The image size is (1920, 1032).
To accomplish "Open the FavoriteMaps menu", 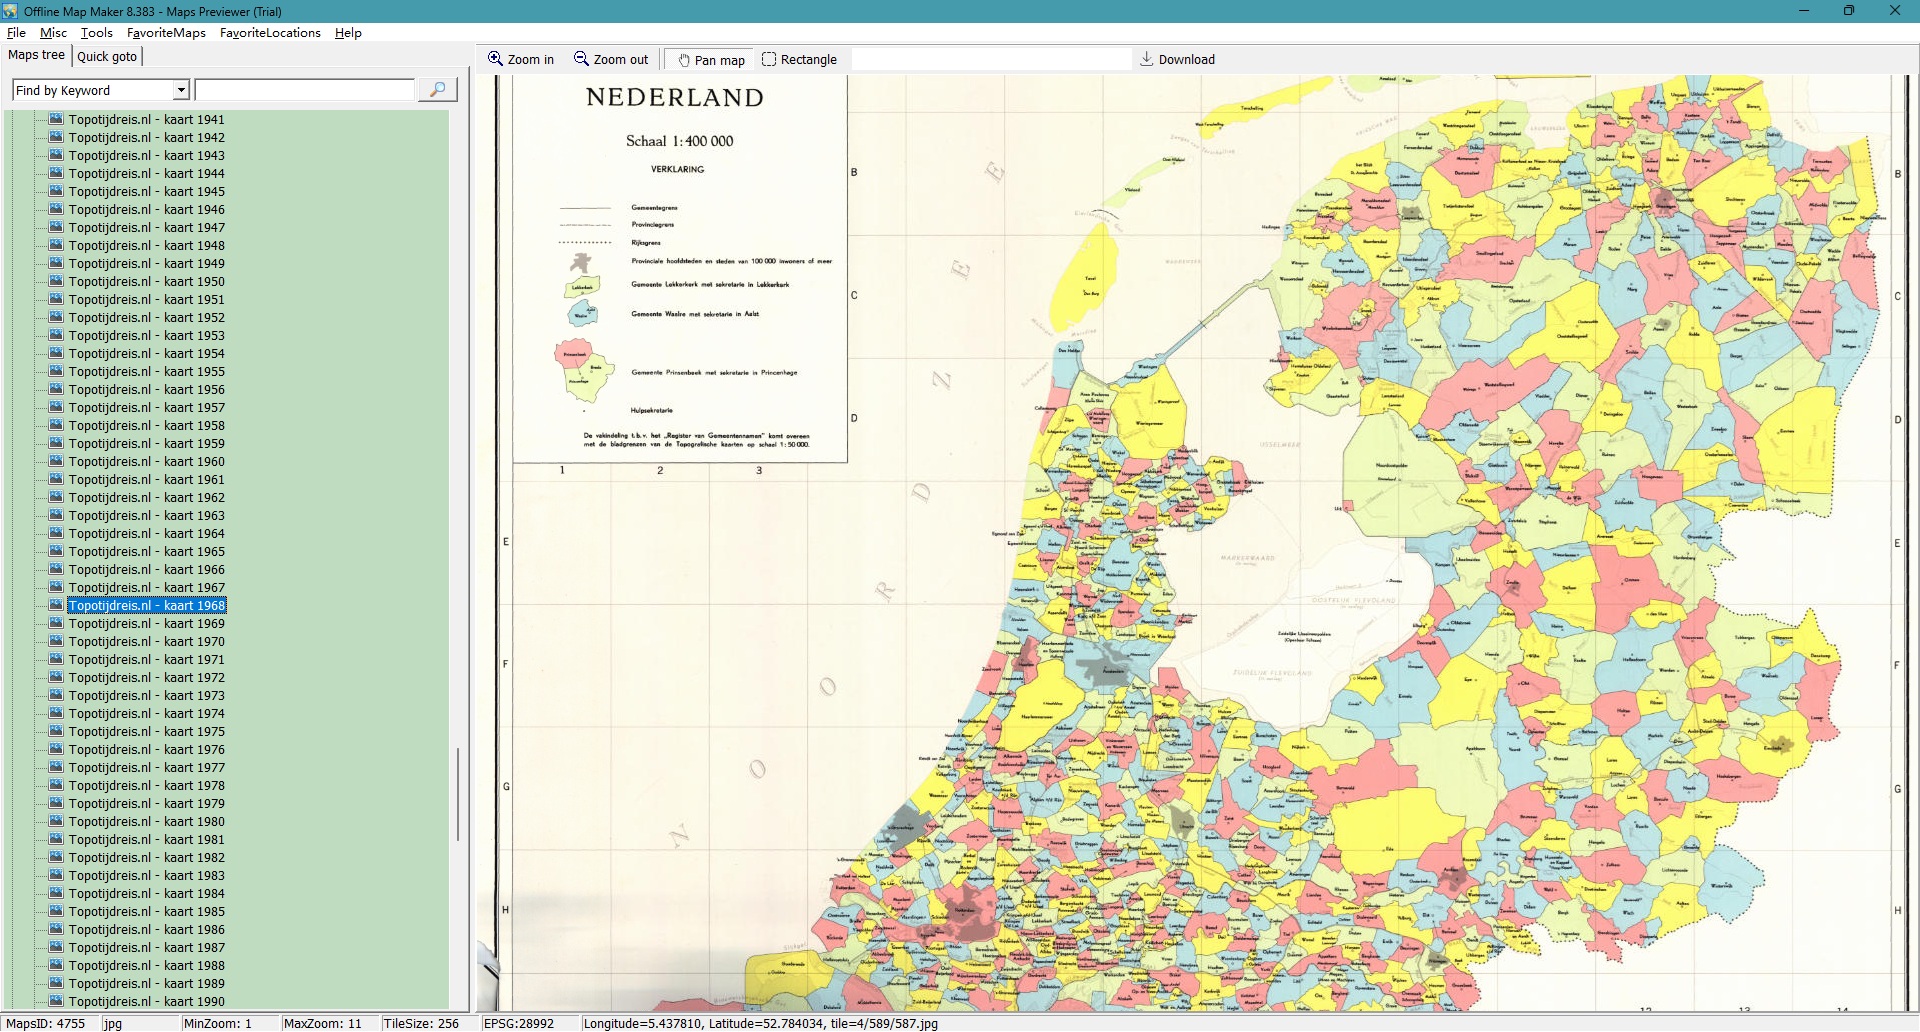I will [x=166, y=33].
